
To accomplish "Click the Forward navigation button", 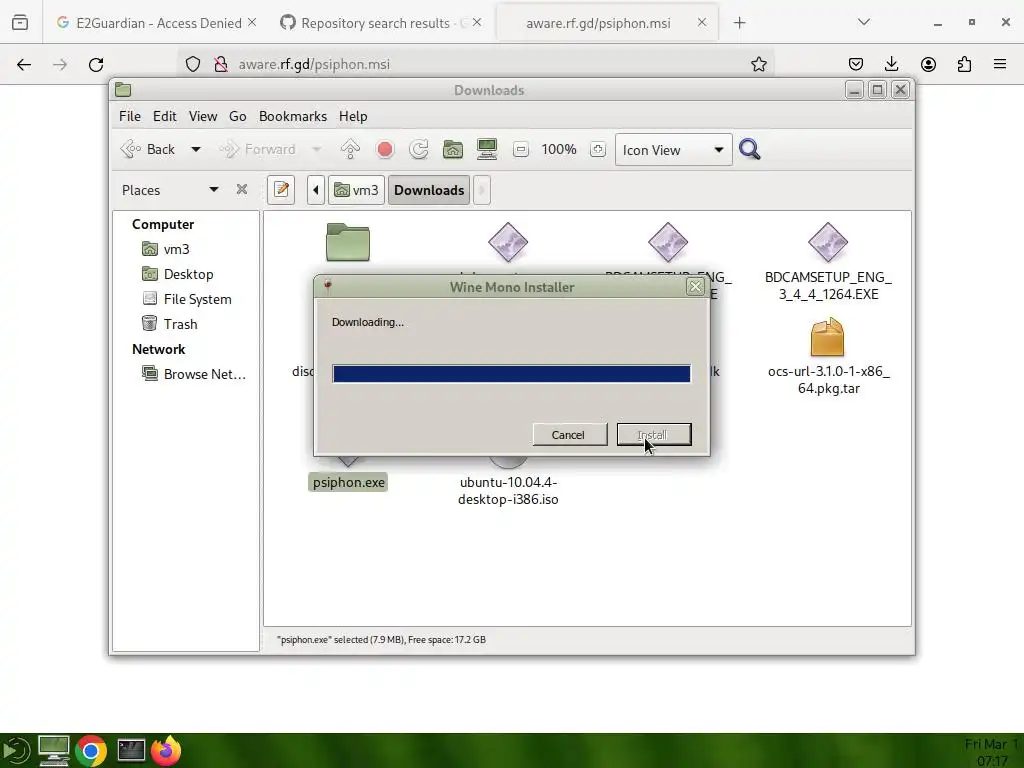I will click(257, 150).
